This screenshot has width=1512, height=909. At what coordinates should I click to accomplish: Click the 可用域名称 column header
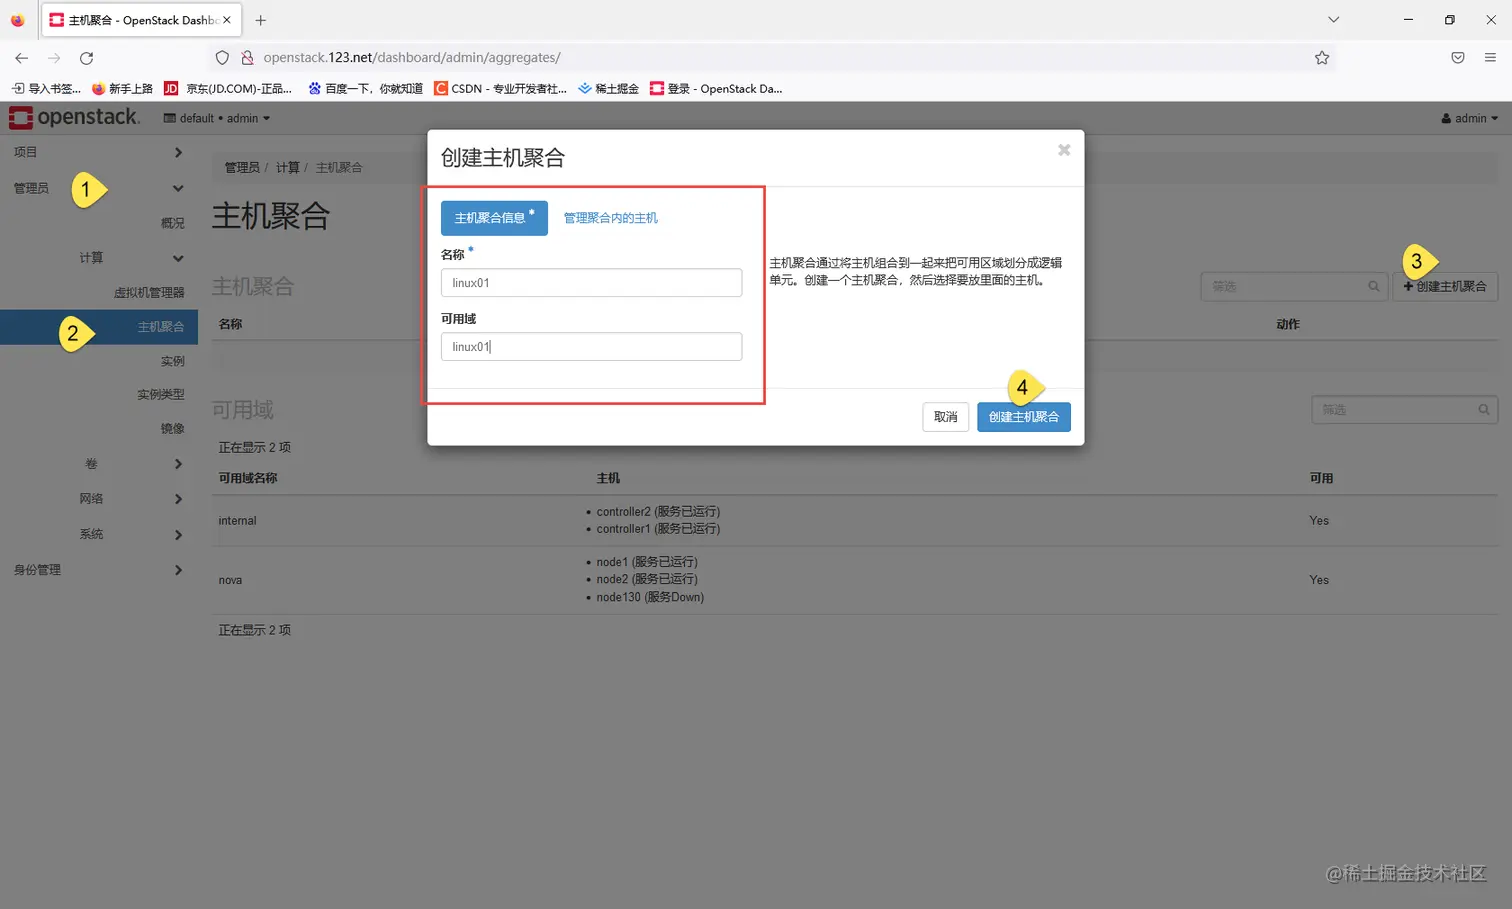(248, 478)
